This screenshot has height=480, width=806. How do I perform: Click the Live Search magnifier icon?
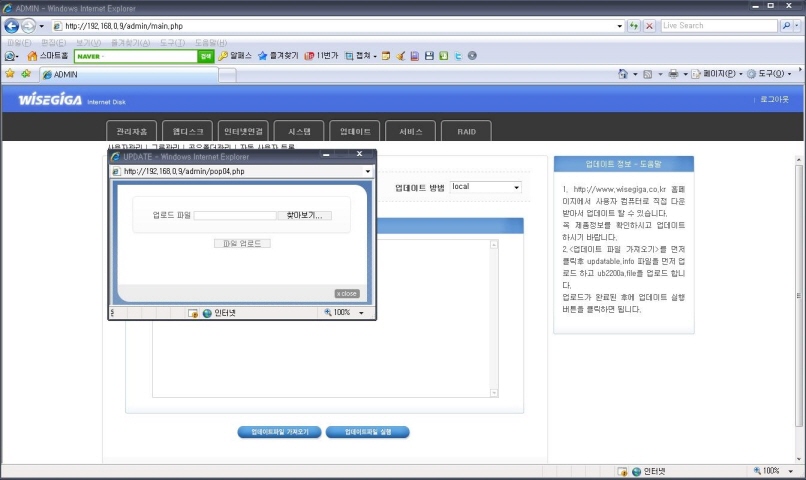tap(788, 25)
